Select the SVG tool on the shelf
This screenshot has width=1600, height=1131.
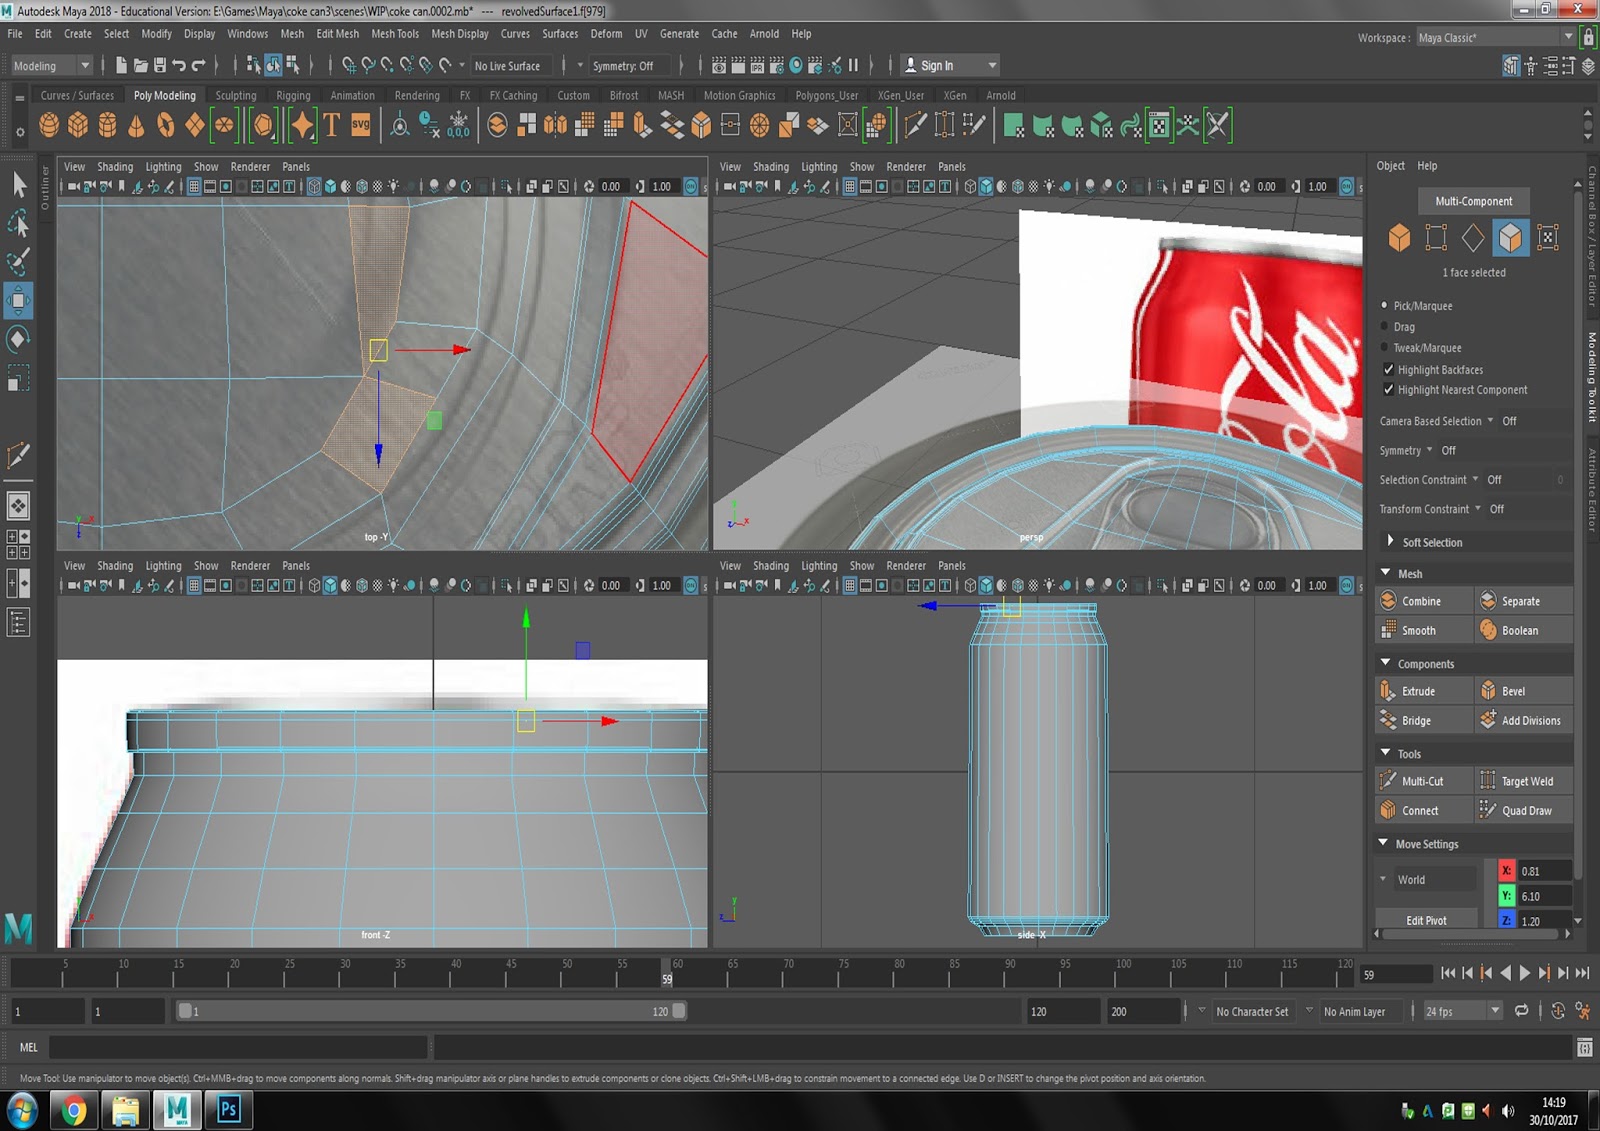pyautogui.click(x=359, y=125)
